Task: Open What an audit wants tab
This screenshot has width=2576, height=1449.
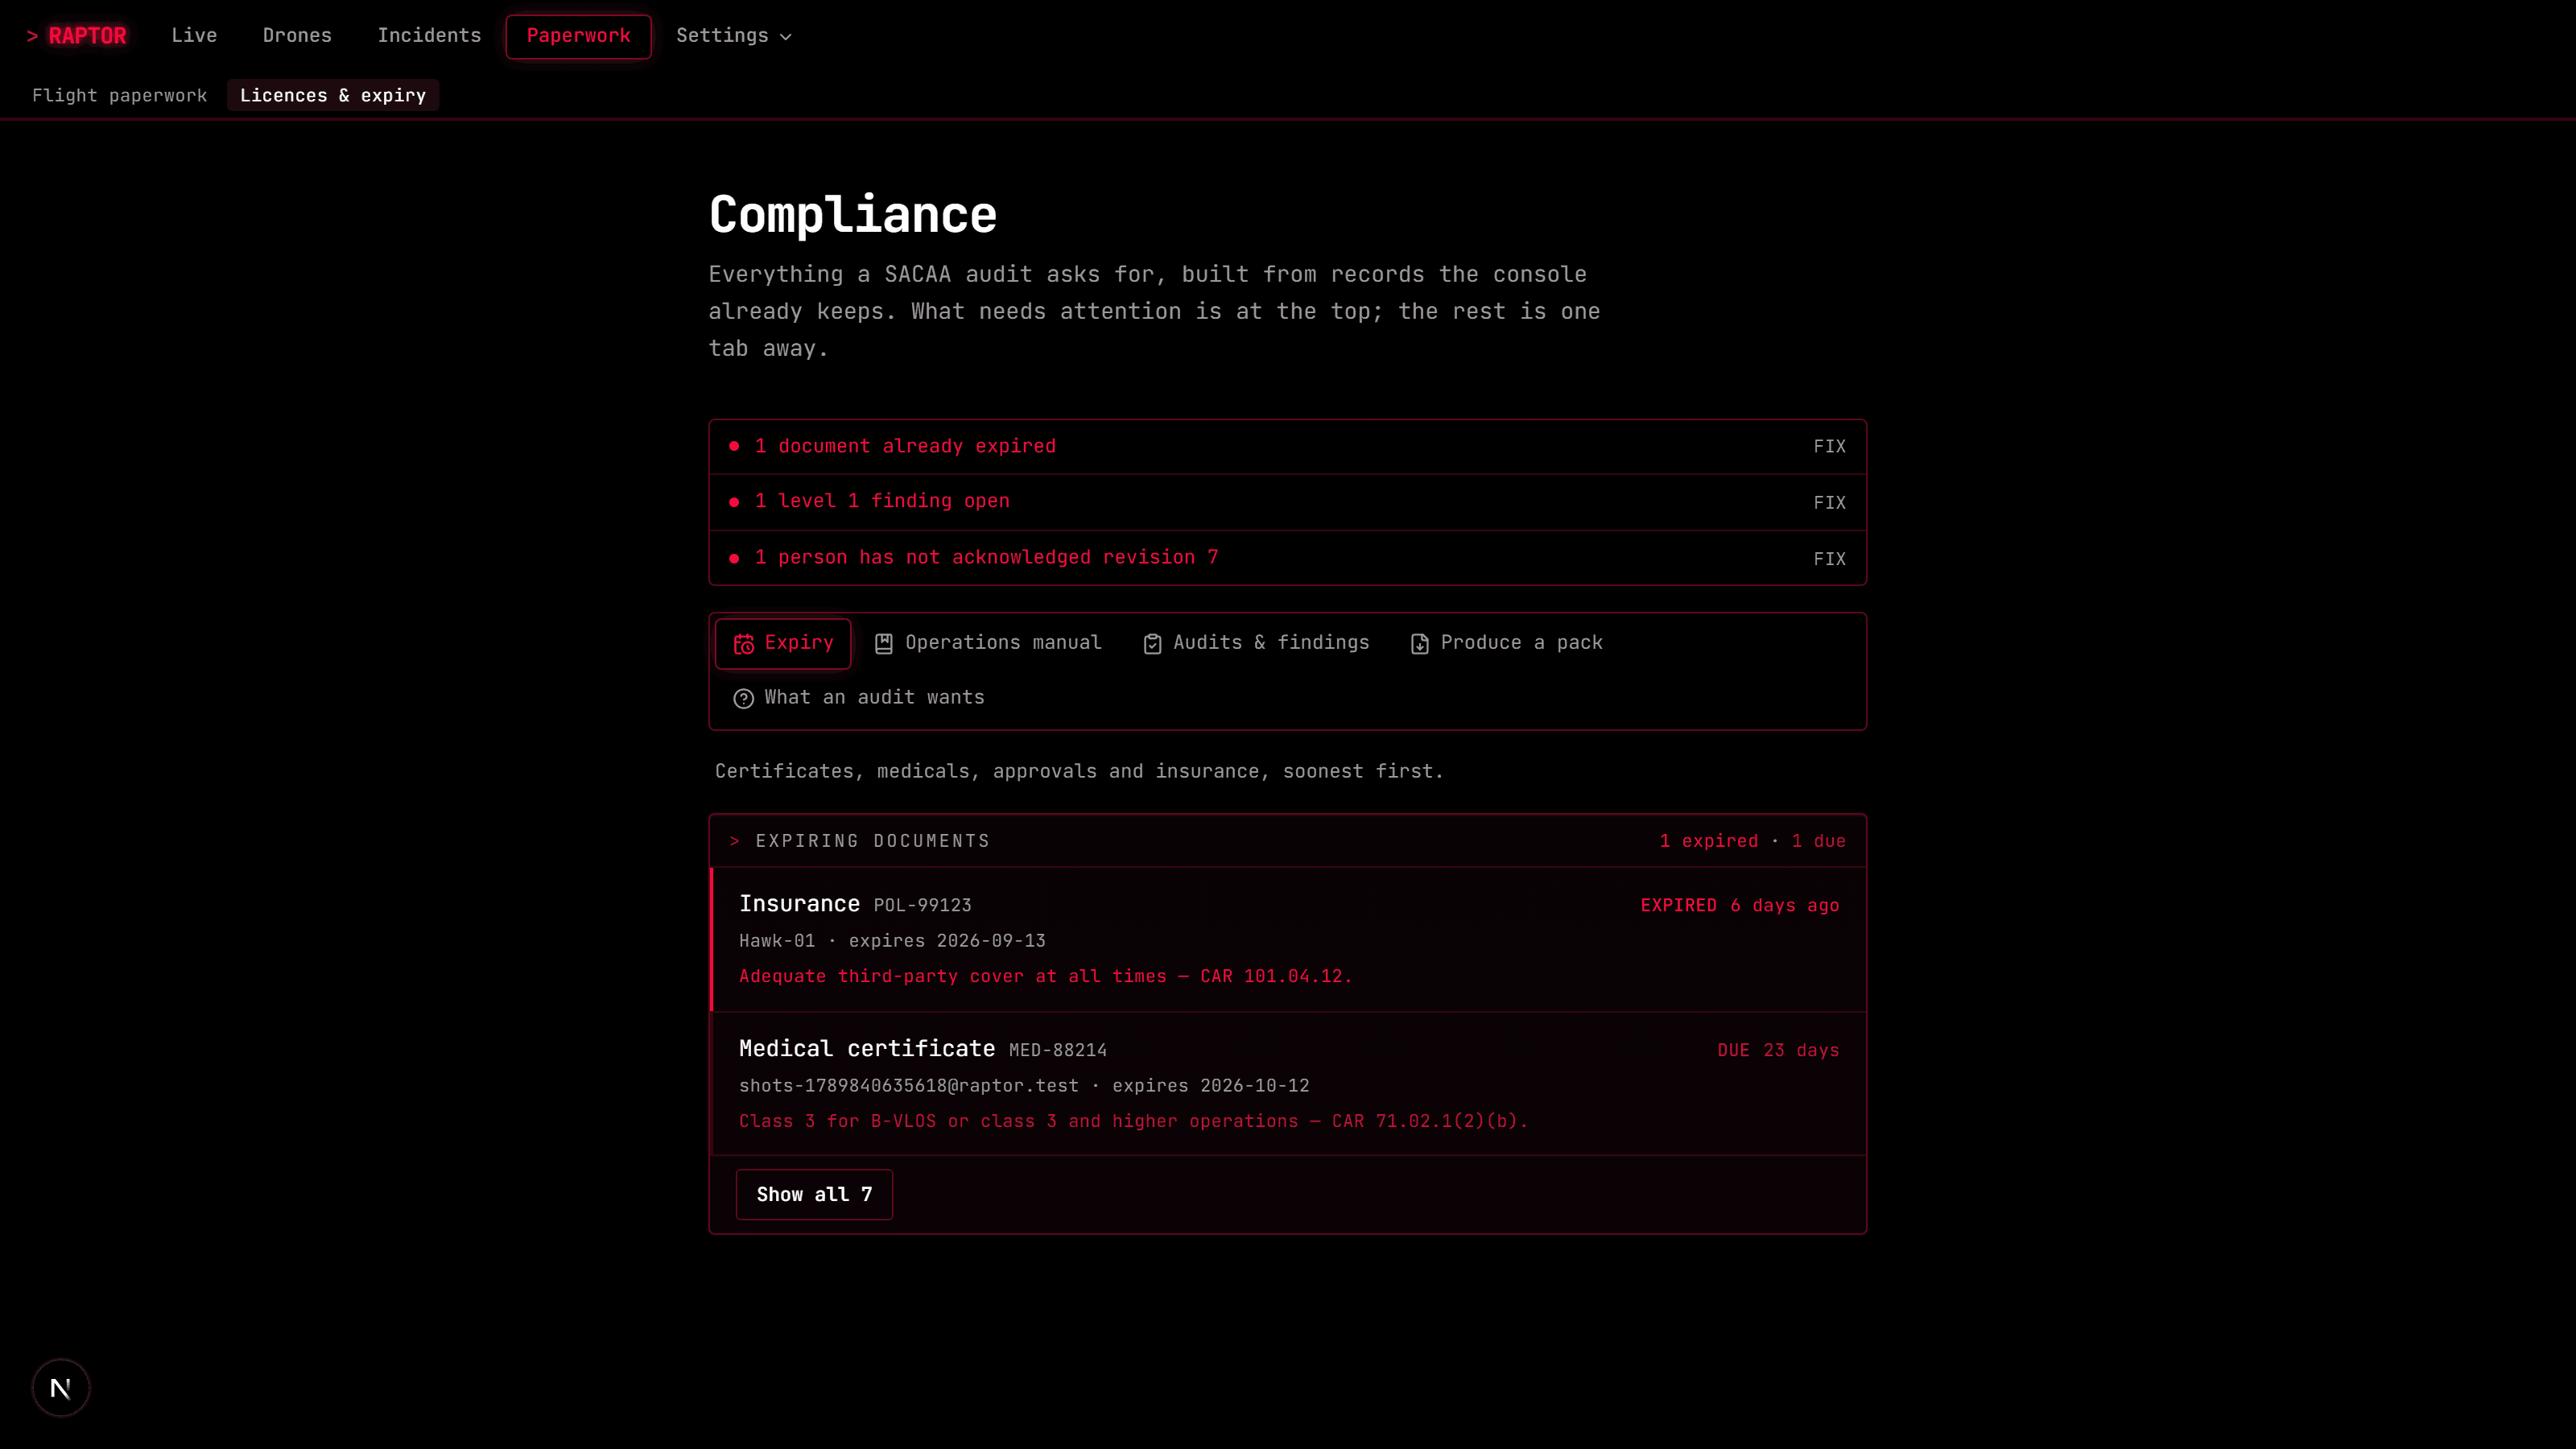Action: [859, 698]
